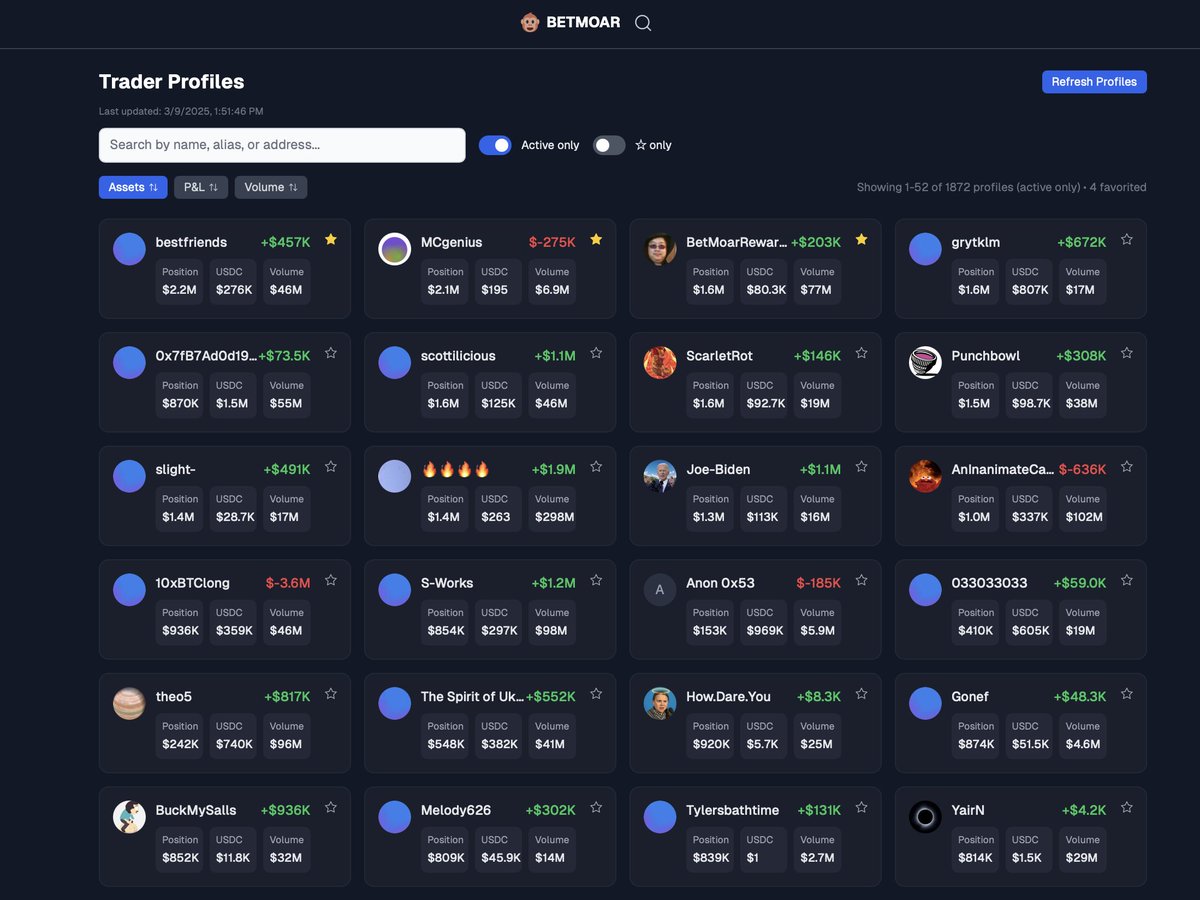Star the How.Dare.You trader card
Image resolution: width=1200 pixels, height=900 pixels.
click(861, 694)
